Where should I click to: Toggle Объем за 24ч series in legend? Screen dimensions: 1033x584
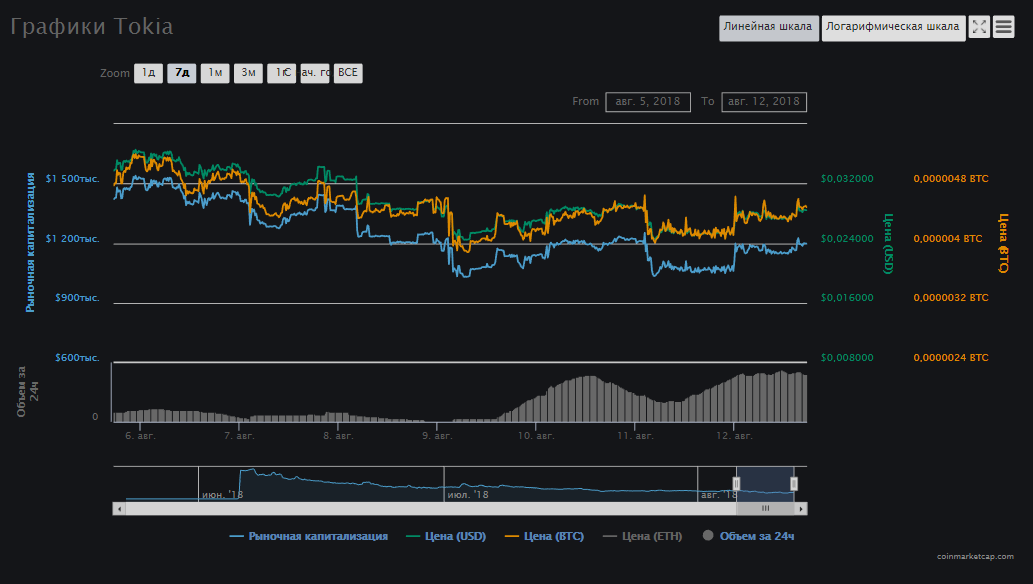(748, 537)
